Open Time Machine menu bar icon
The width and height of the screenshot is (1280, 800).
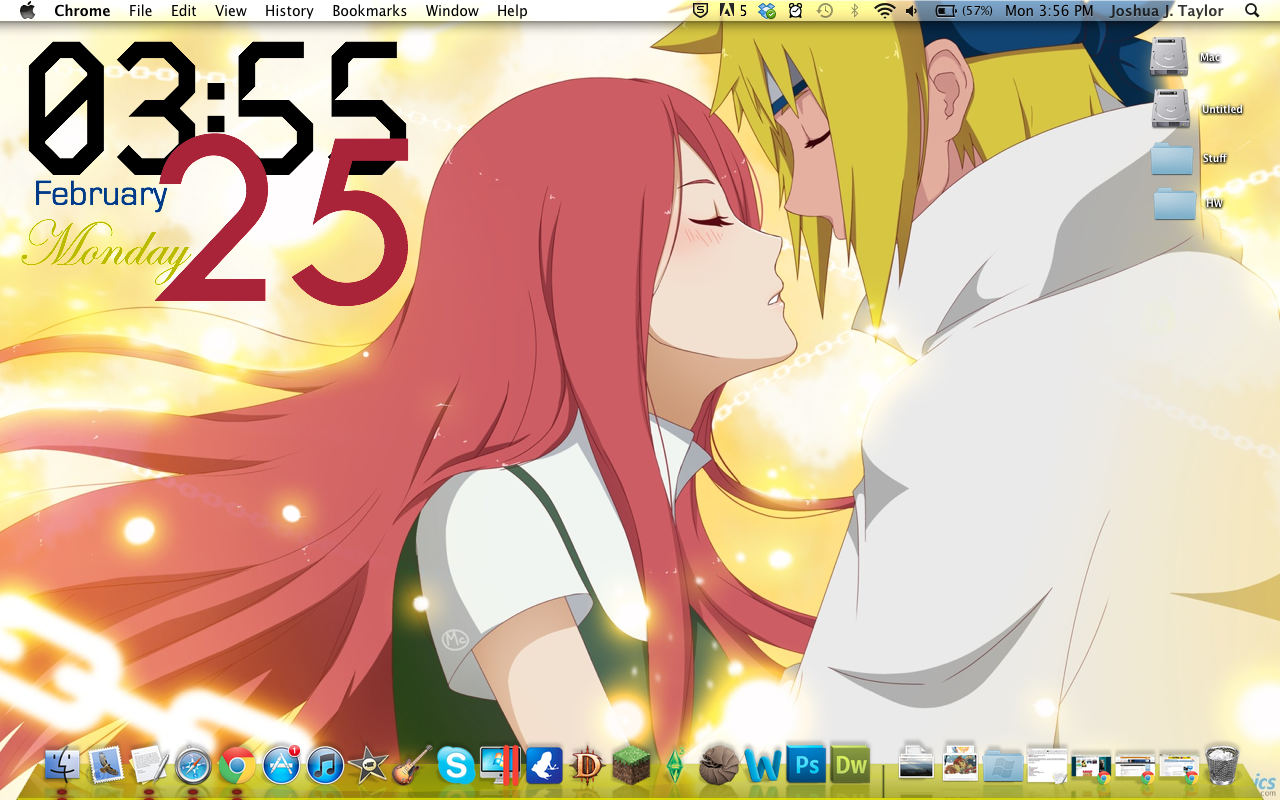(825, 11)
